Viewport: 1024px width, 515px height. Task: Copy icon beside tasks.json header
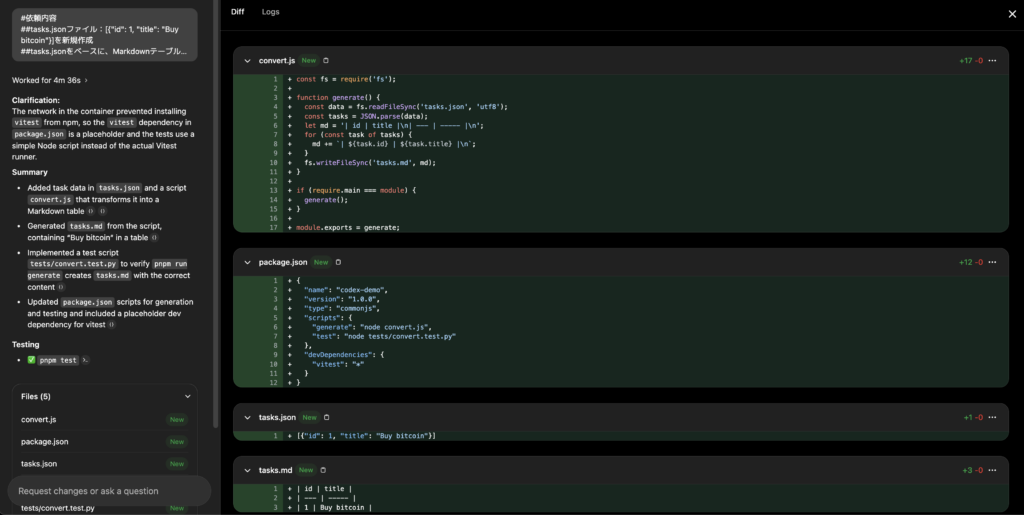pos(327,418)
